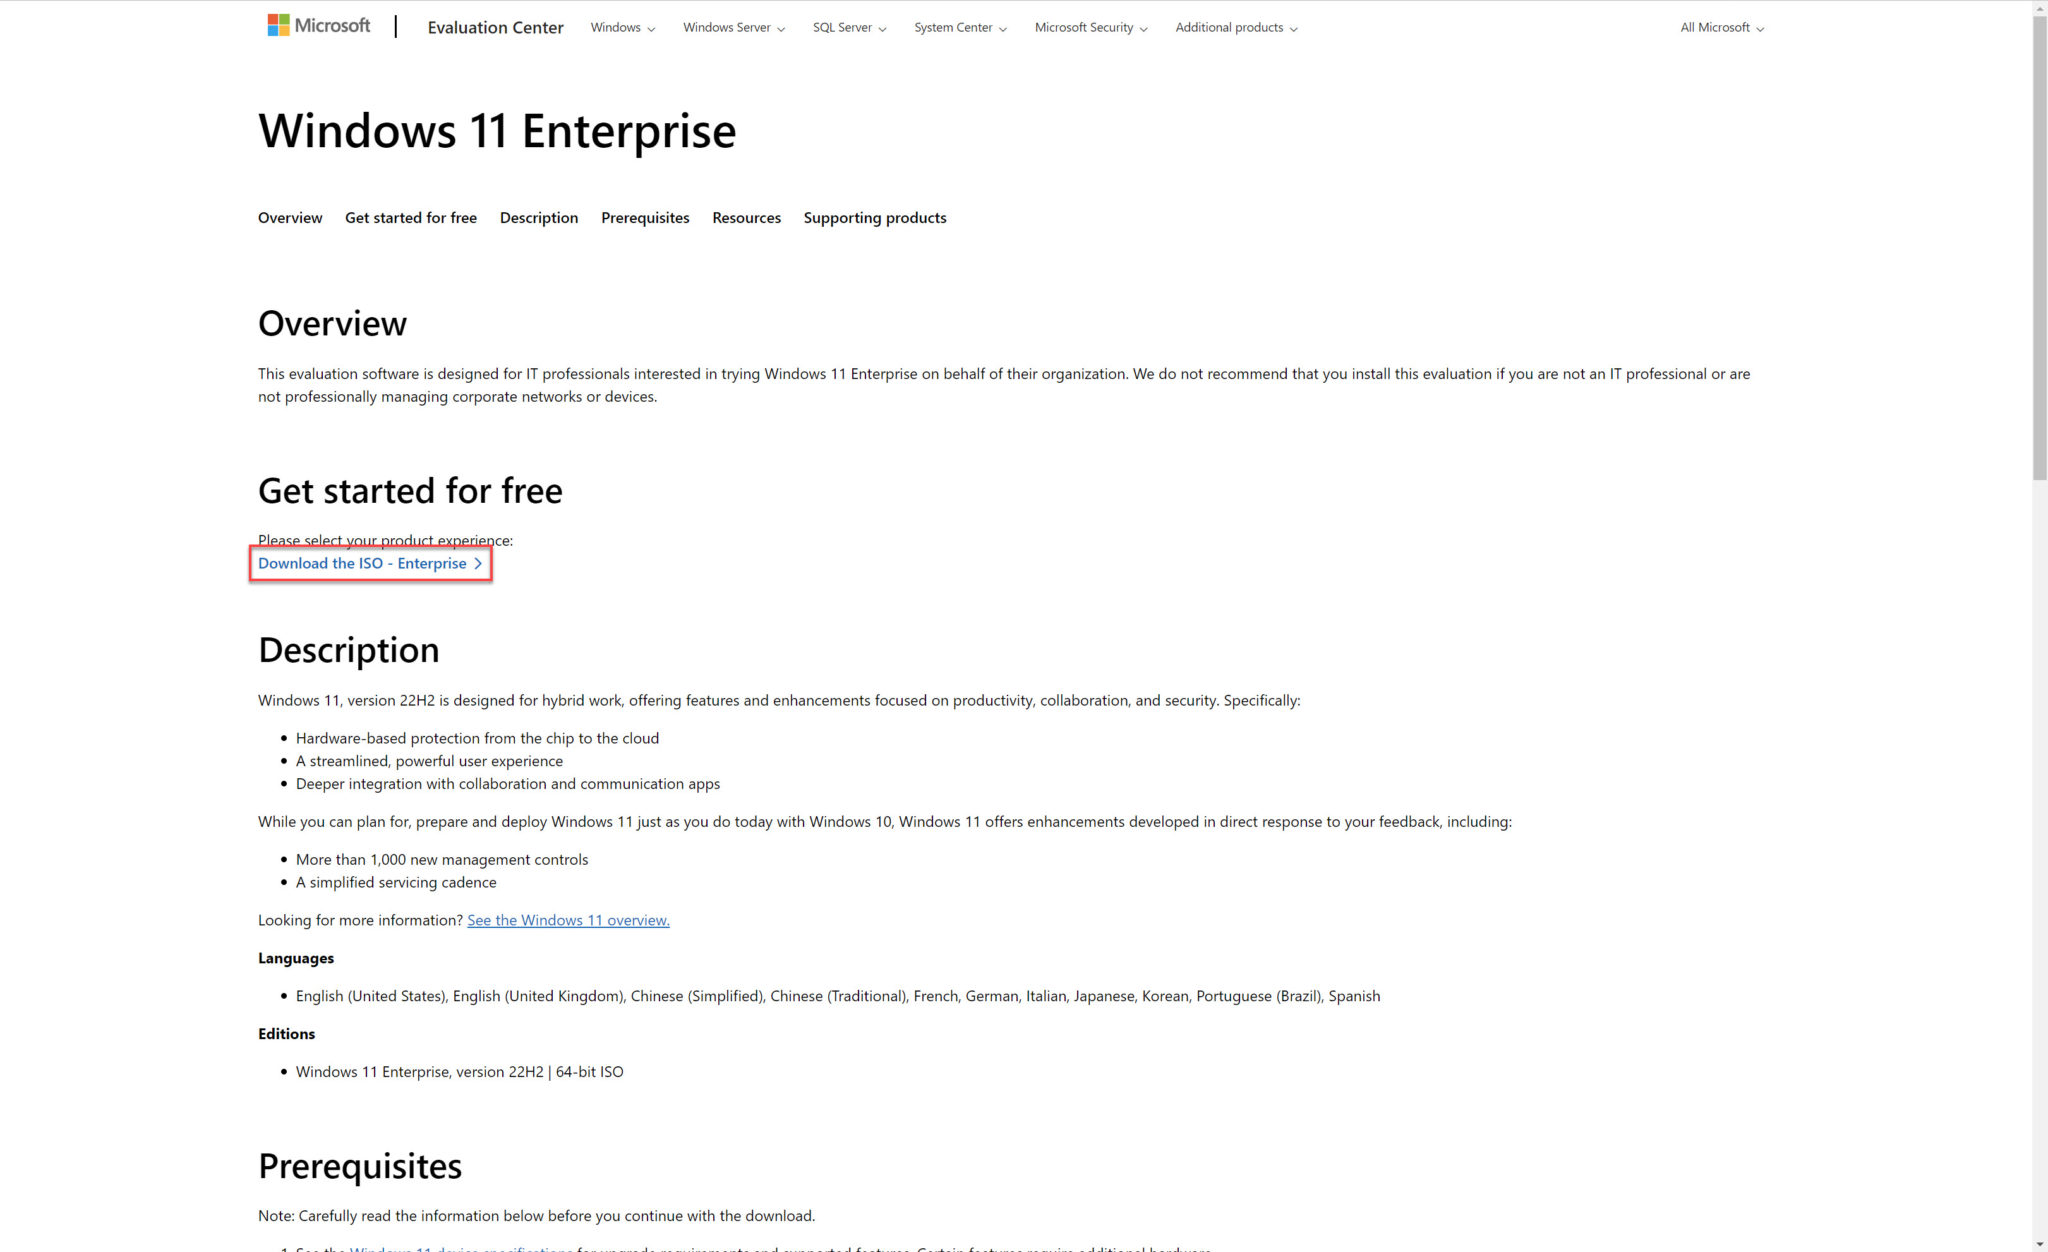This screenshot has height=1252, width=2048.
Task: Expand the All Microsoft dropdown
Action: point(1719,27)
